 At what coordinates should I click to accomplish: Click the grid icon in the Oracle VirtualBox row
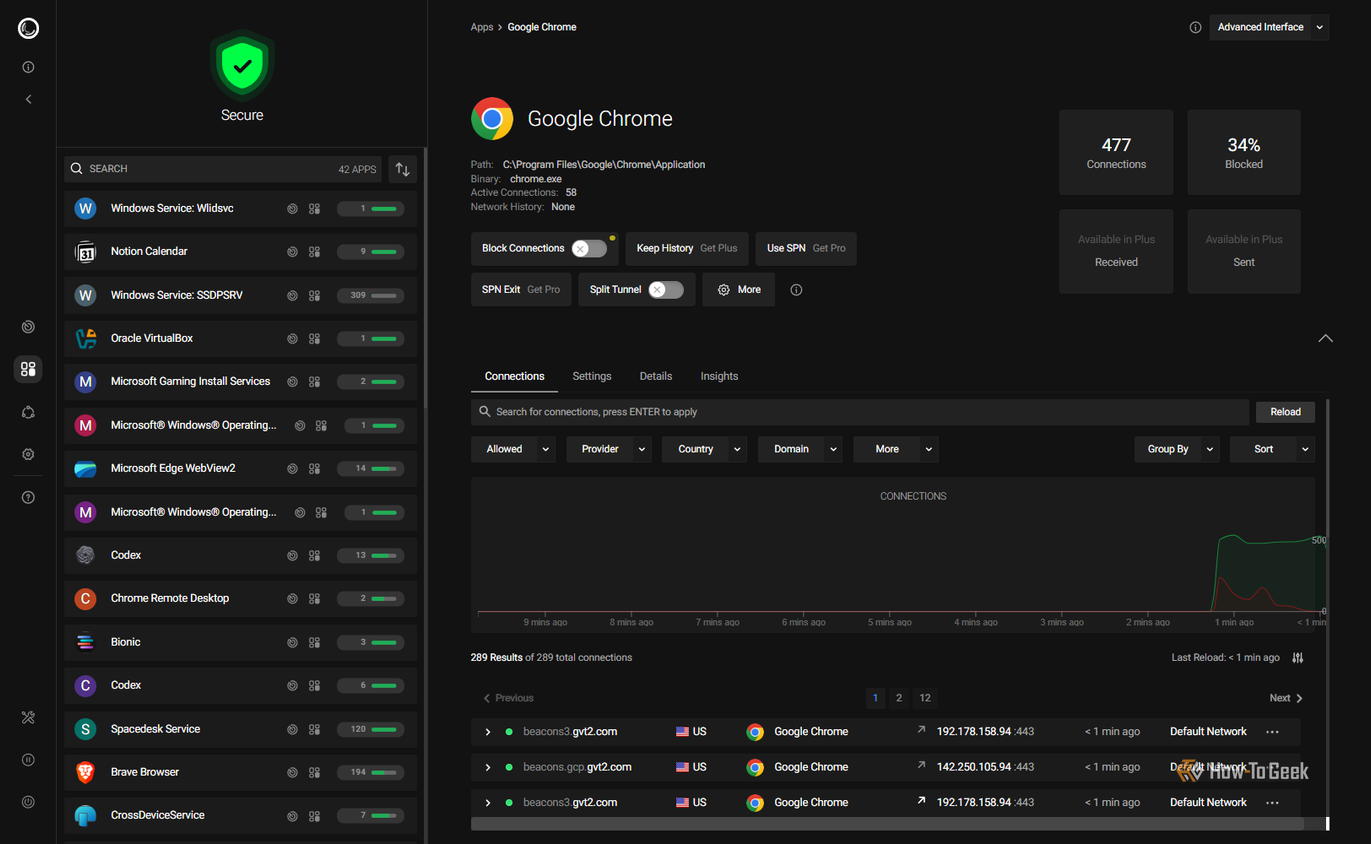click(x=314, y=339)
